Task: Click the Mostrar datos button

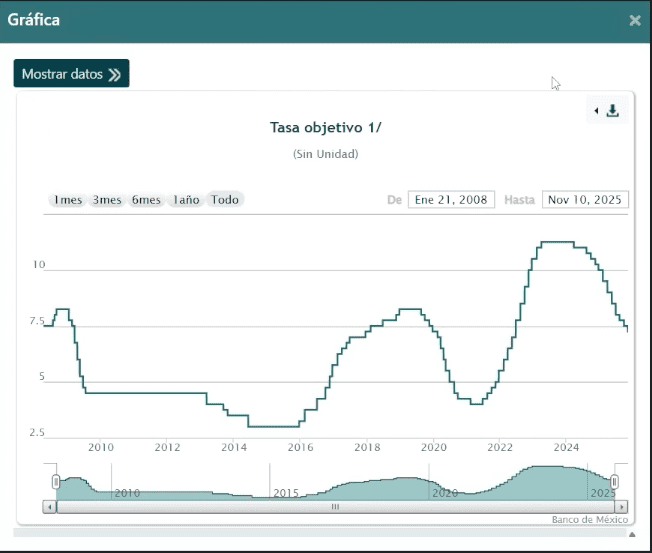Action: 71,74
